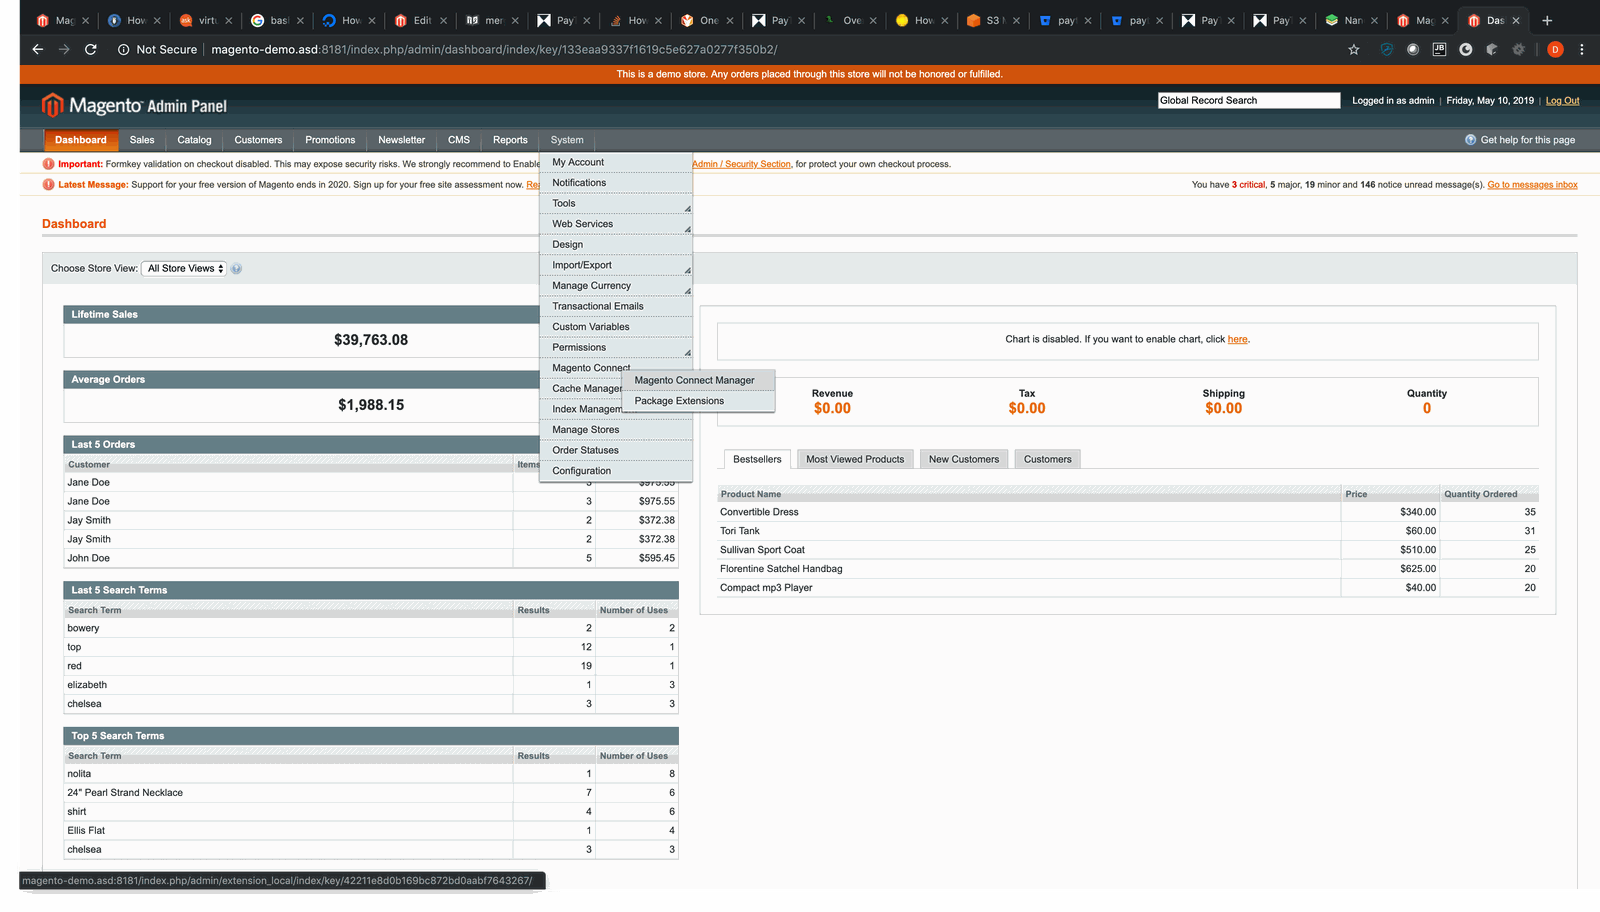Screen dimensions: 1600x912
Task: Click the Log Out link
Action: (1562, 101)
